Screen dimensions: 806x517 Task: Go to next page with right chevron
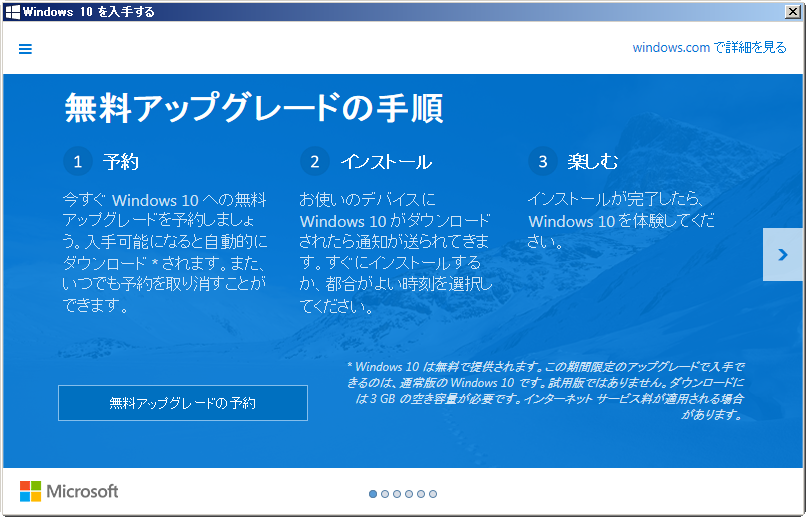(782, 254)
